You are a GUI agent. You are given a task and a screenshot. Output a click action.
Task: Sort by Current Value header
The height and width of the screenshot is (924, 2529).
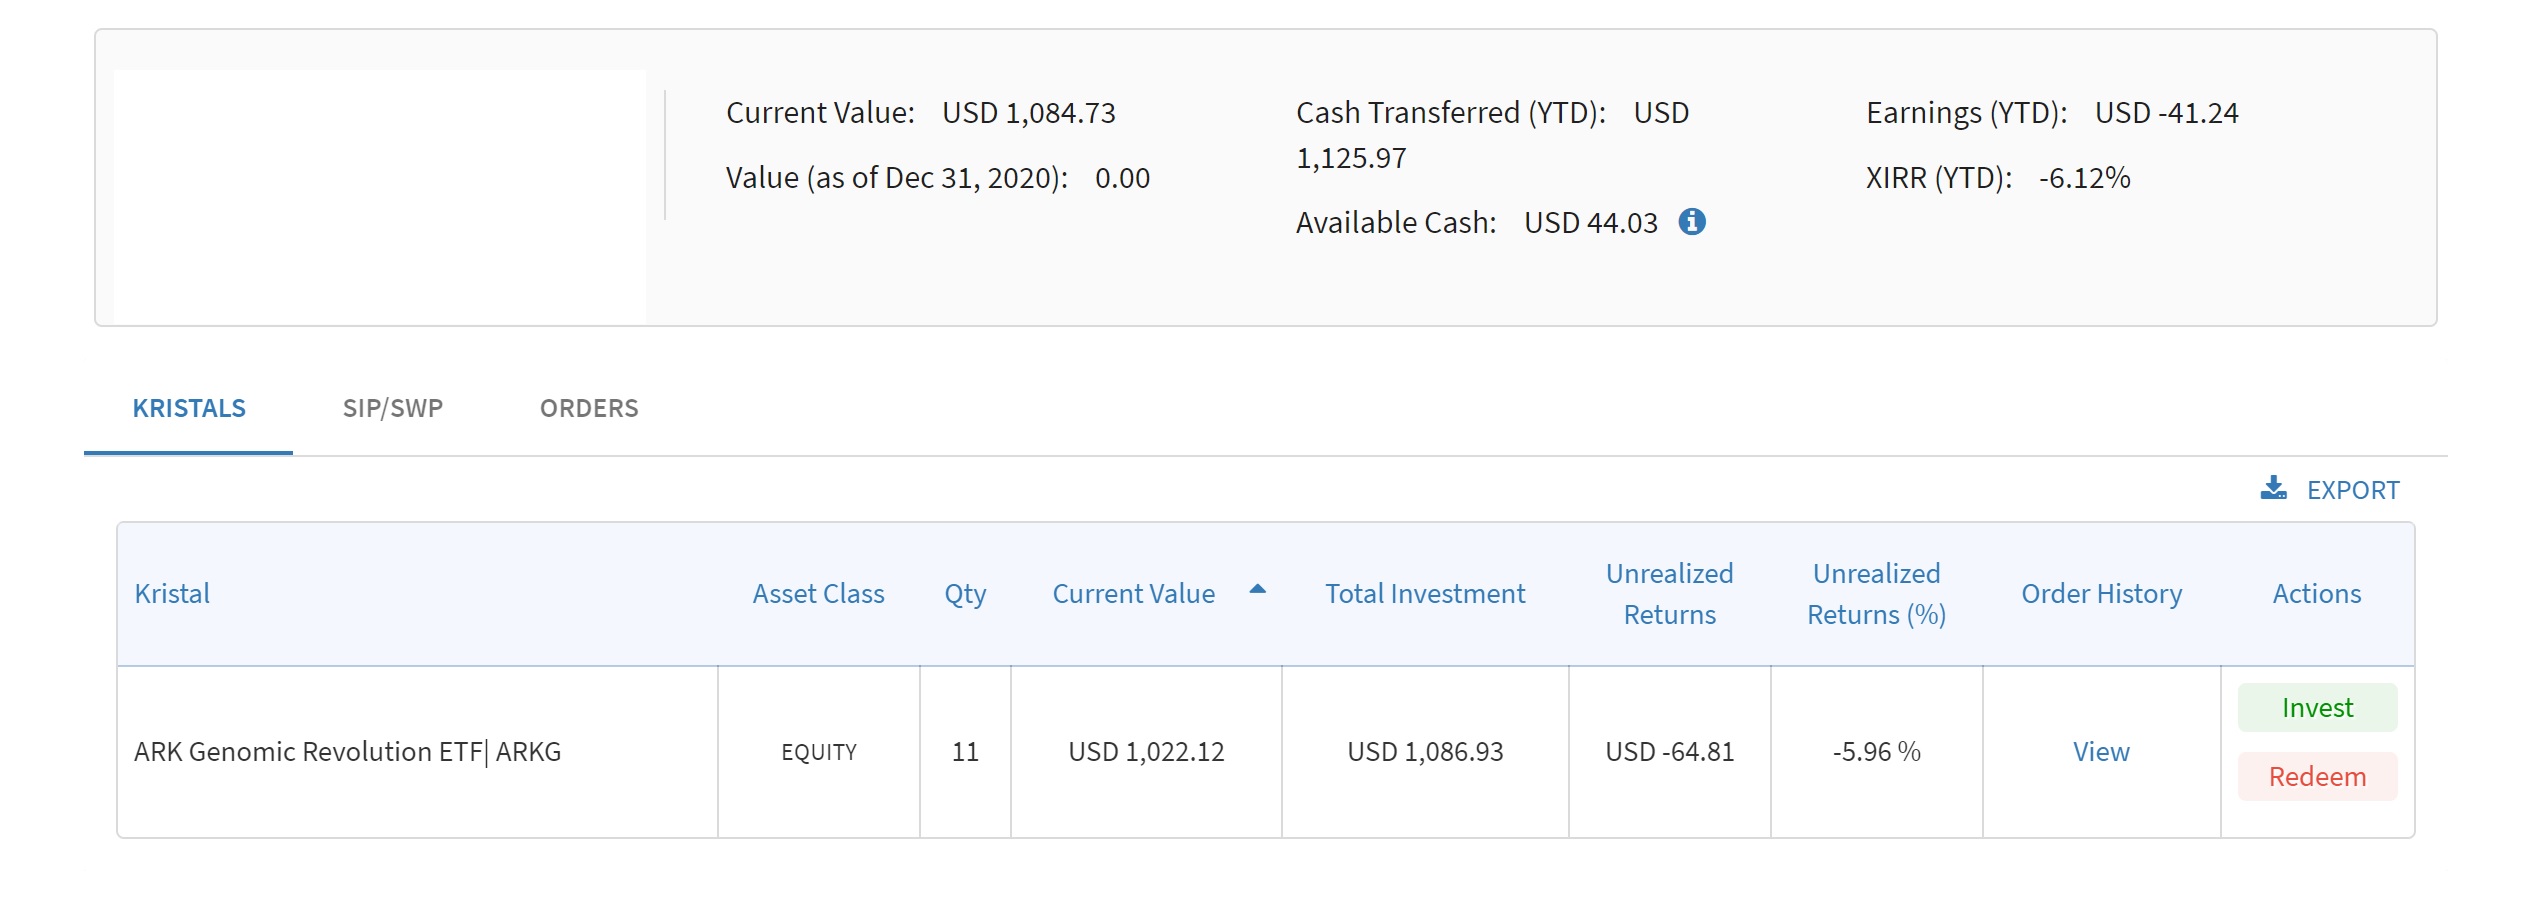(1133, 594)
